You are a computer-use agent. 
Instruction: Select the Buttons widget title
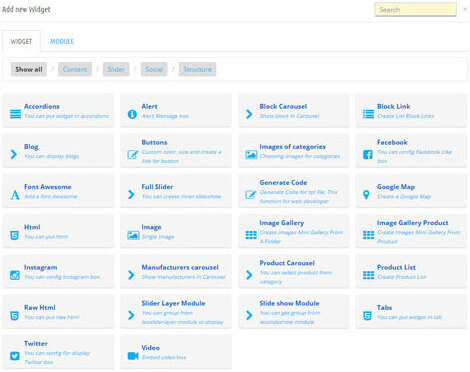[154, 142]
